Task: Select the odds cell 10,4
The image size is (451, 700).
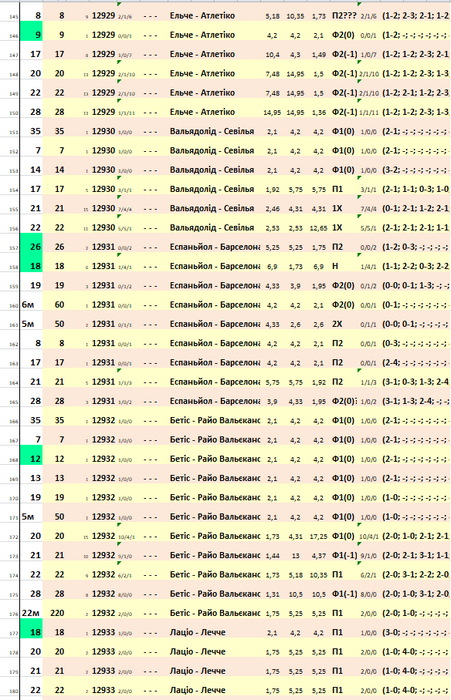Action: tap(272, 54)
